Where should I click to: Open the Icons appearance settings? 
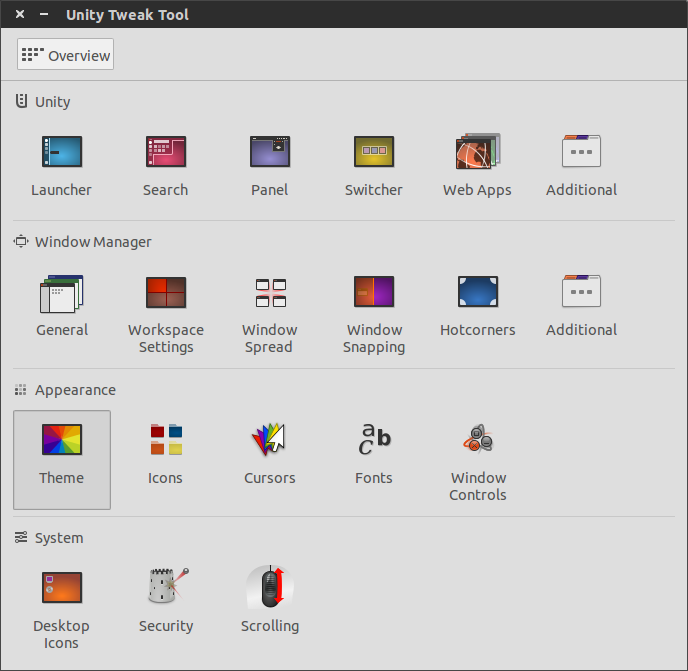166,439
